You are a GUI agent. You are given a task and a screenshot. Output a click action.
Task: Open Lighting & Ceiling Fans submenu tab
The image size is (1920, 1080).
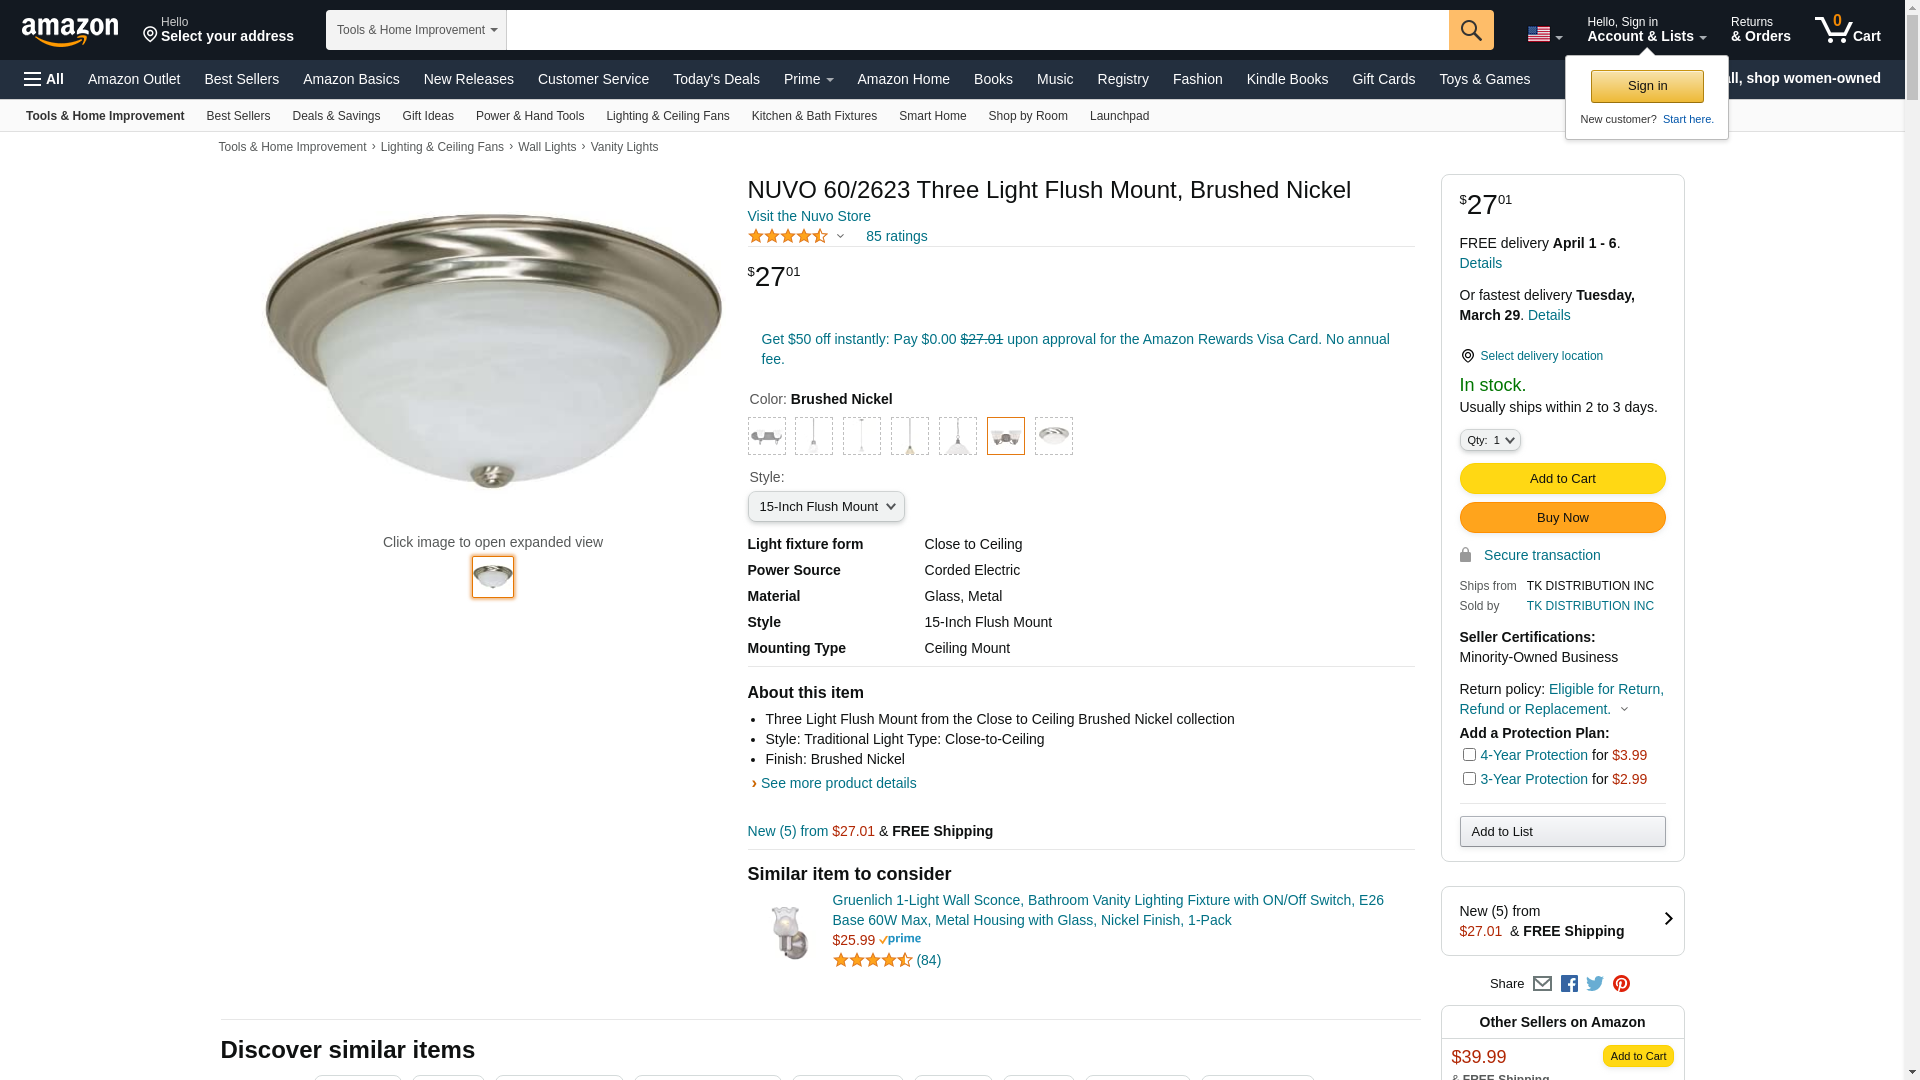point(667,116)
